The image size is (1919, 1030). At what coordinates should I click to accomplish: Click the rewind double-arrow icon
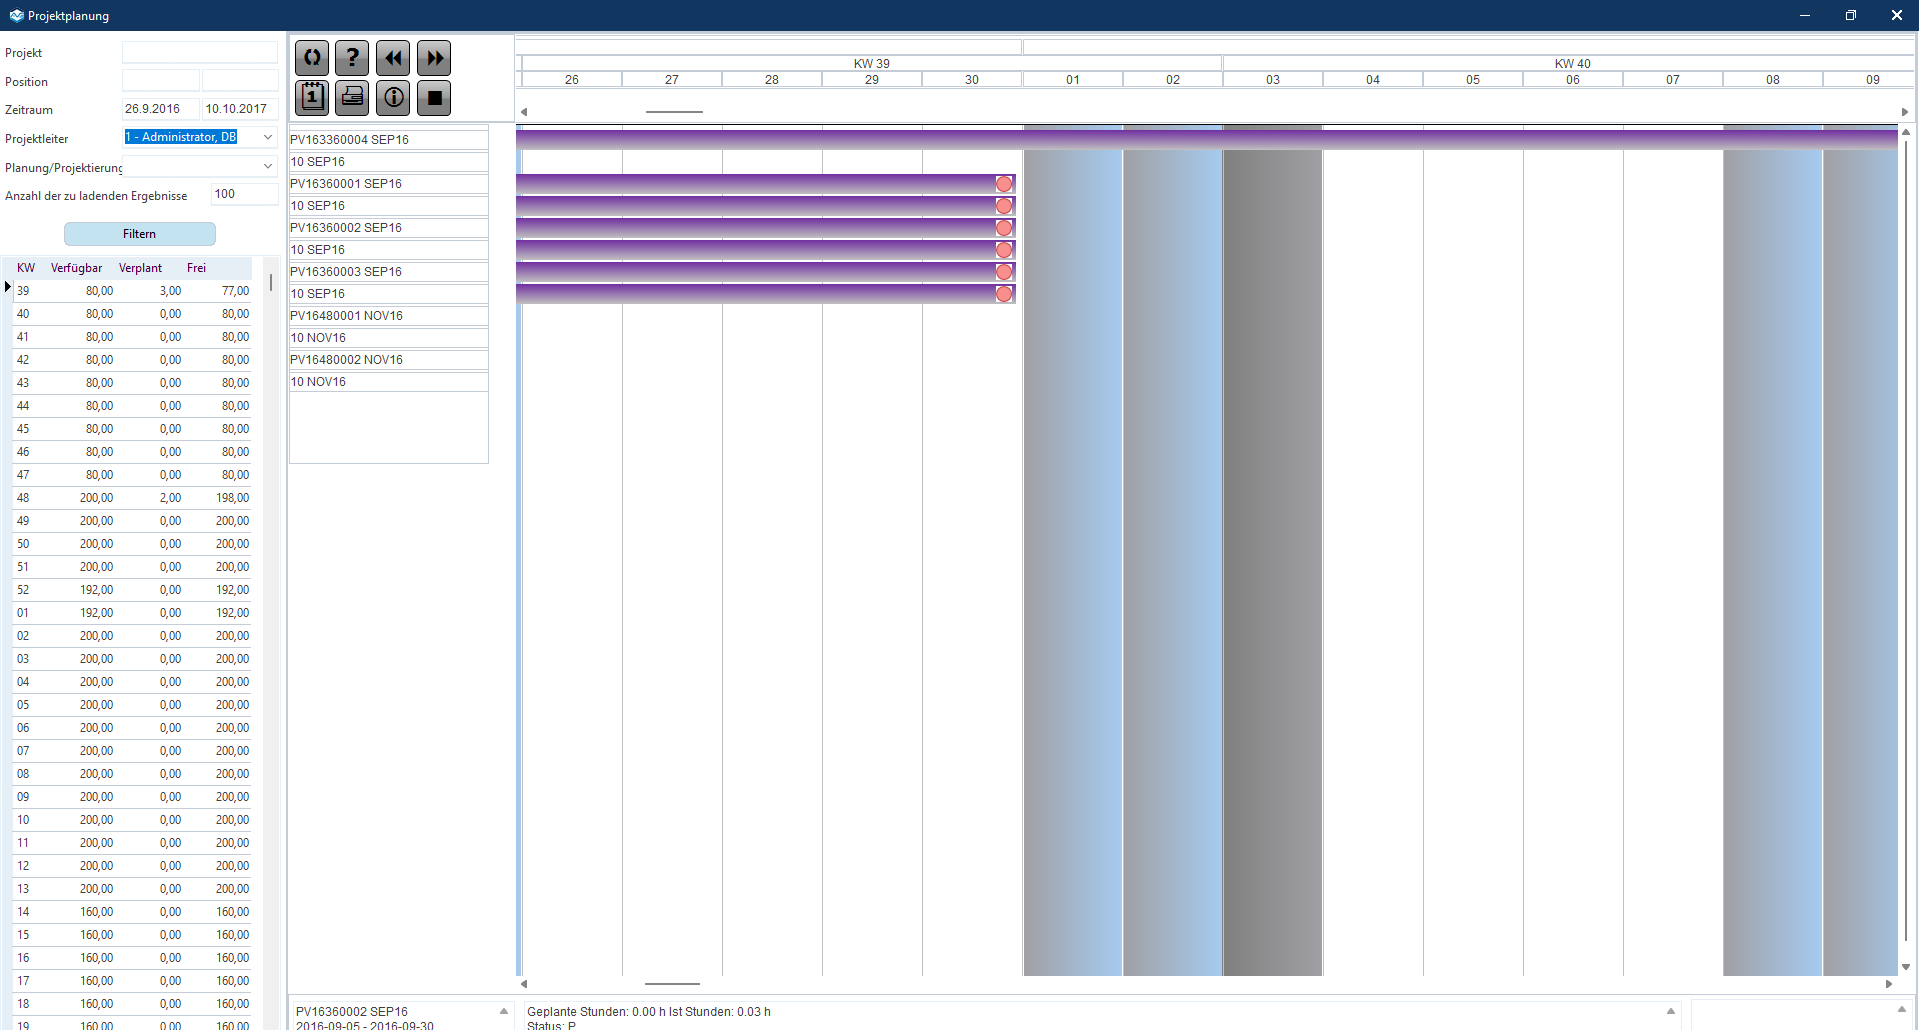393,58
